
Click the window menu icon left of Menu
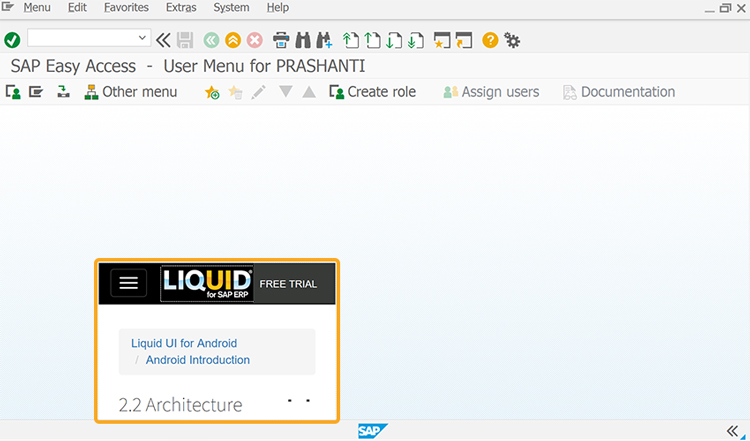8,7
